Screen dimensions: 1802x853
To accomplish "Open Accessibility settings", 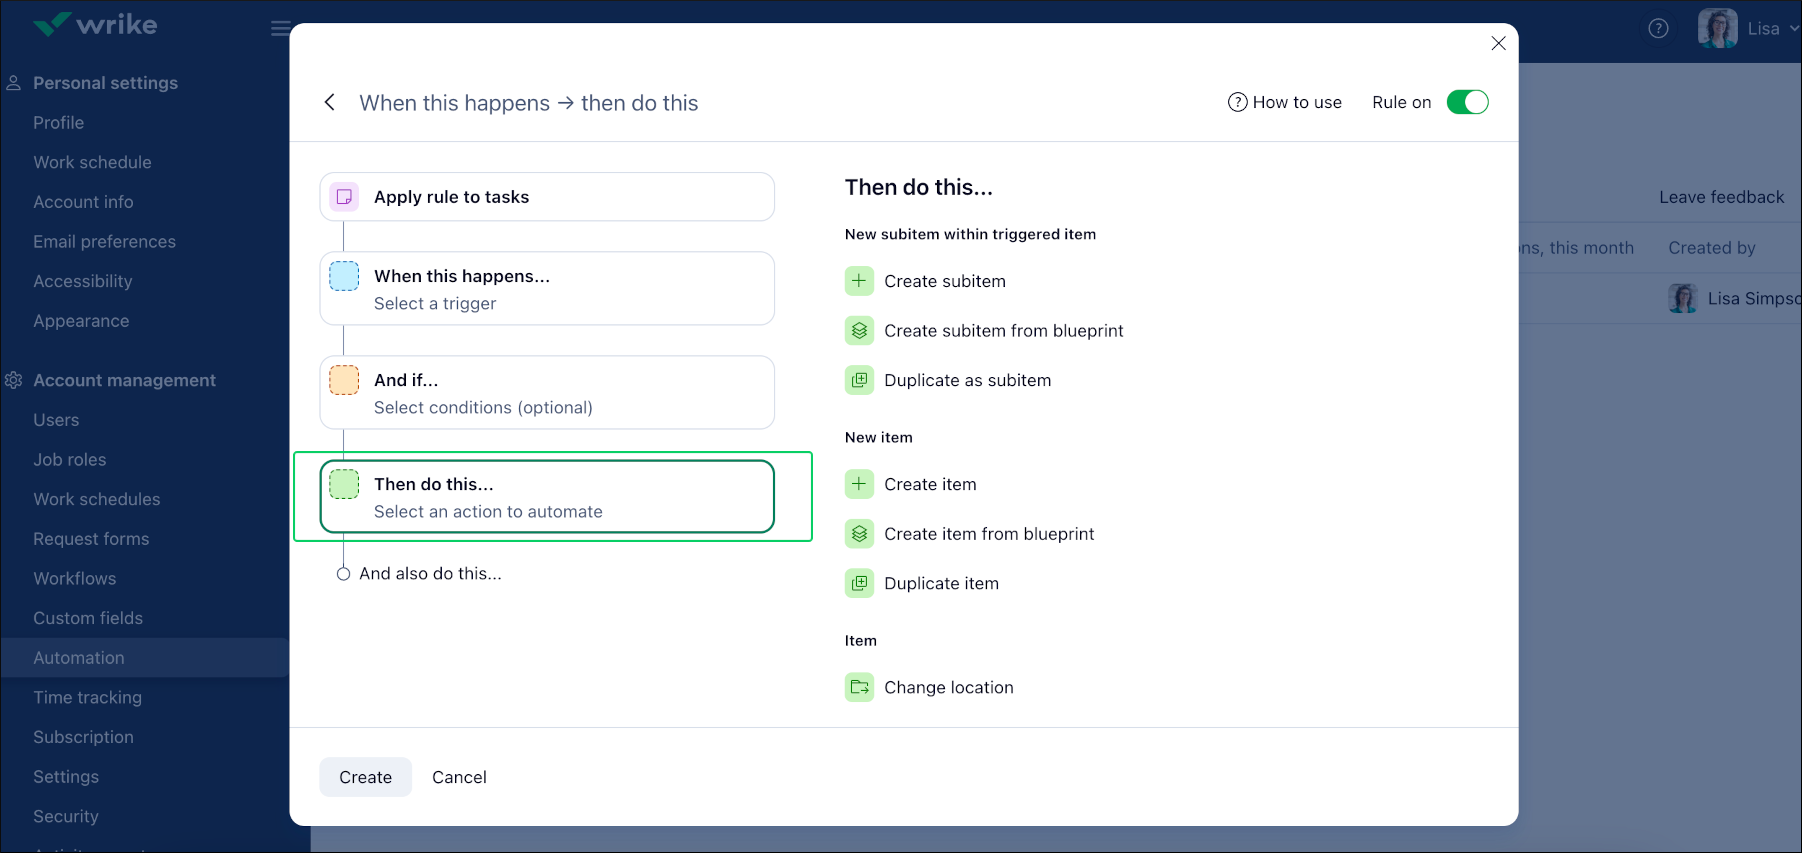I will [x=82, y=281].
